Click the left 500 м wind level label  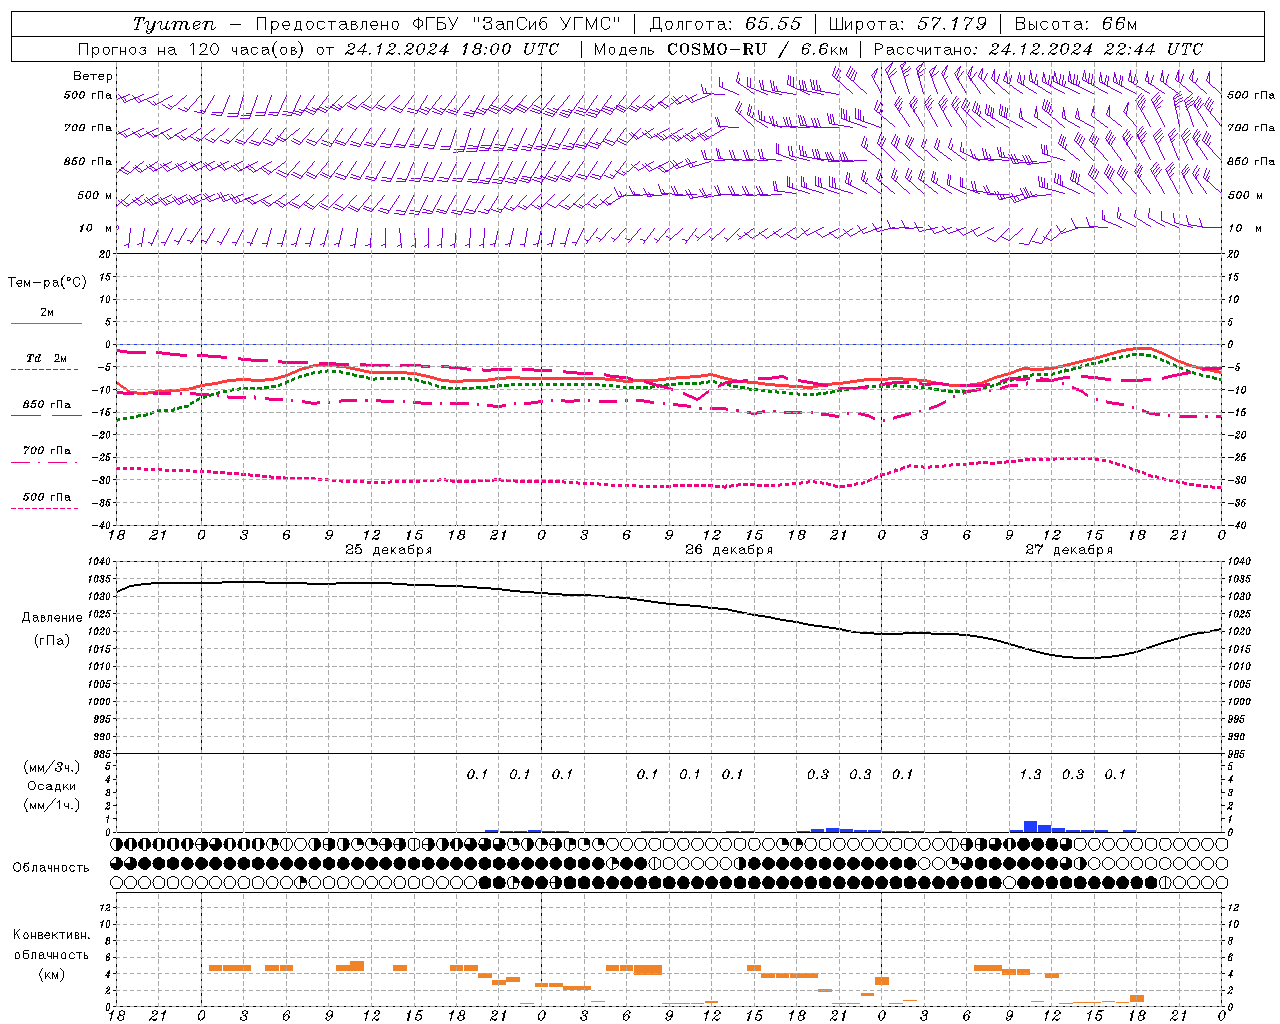pyautogui.click(x=95, y=195)
